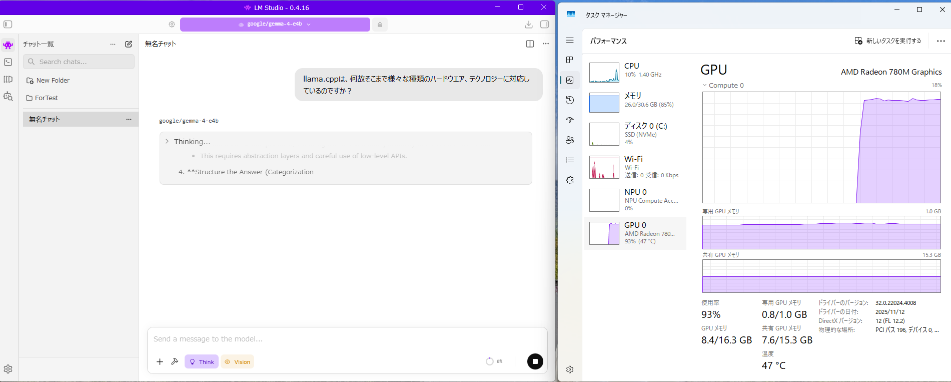The image size is (951, 382).
Task: Click the Search chats input field
Action: (79, 61)
